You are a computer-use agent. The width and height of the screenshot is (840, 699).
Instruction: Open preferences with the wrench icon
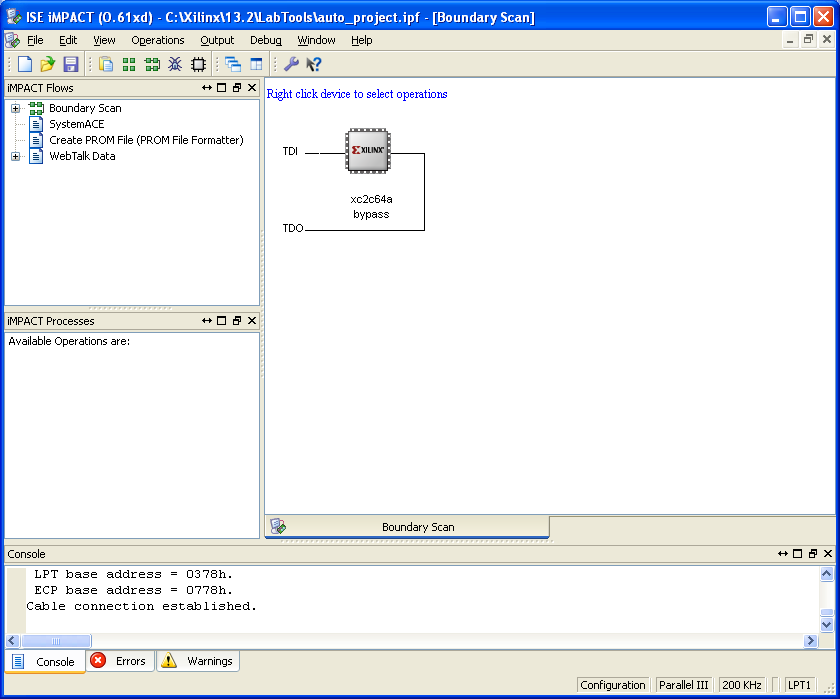pos(291,64)
